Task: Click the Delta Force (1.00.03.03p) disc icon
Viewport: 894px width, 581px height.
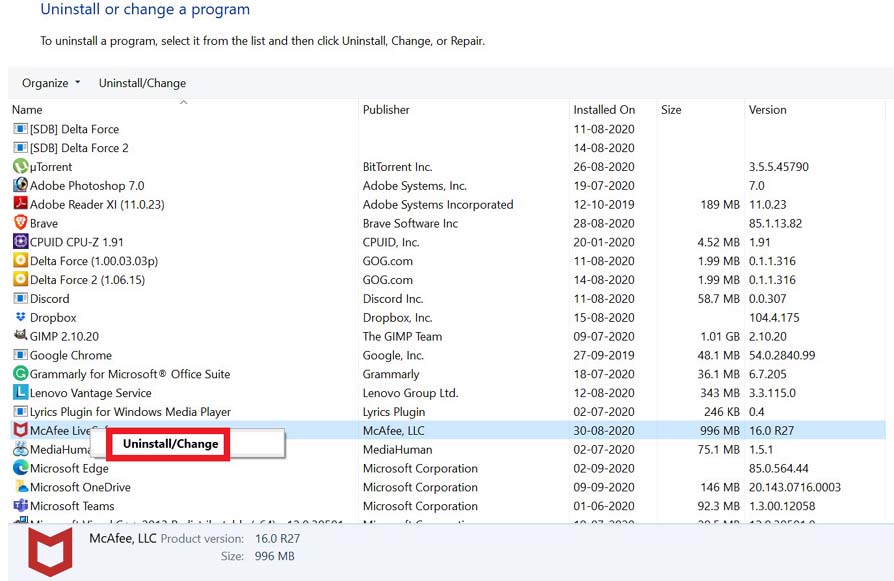Action: click(21, 261)
